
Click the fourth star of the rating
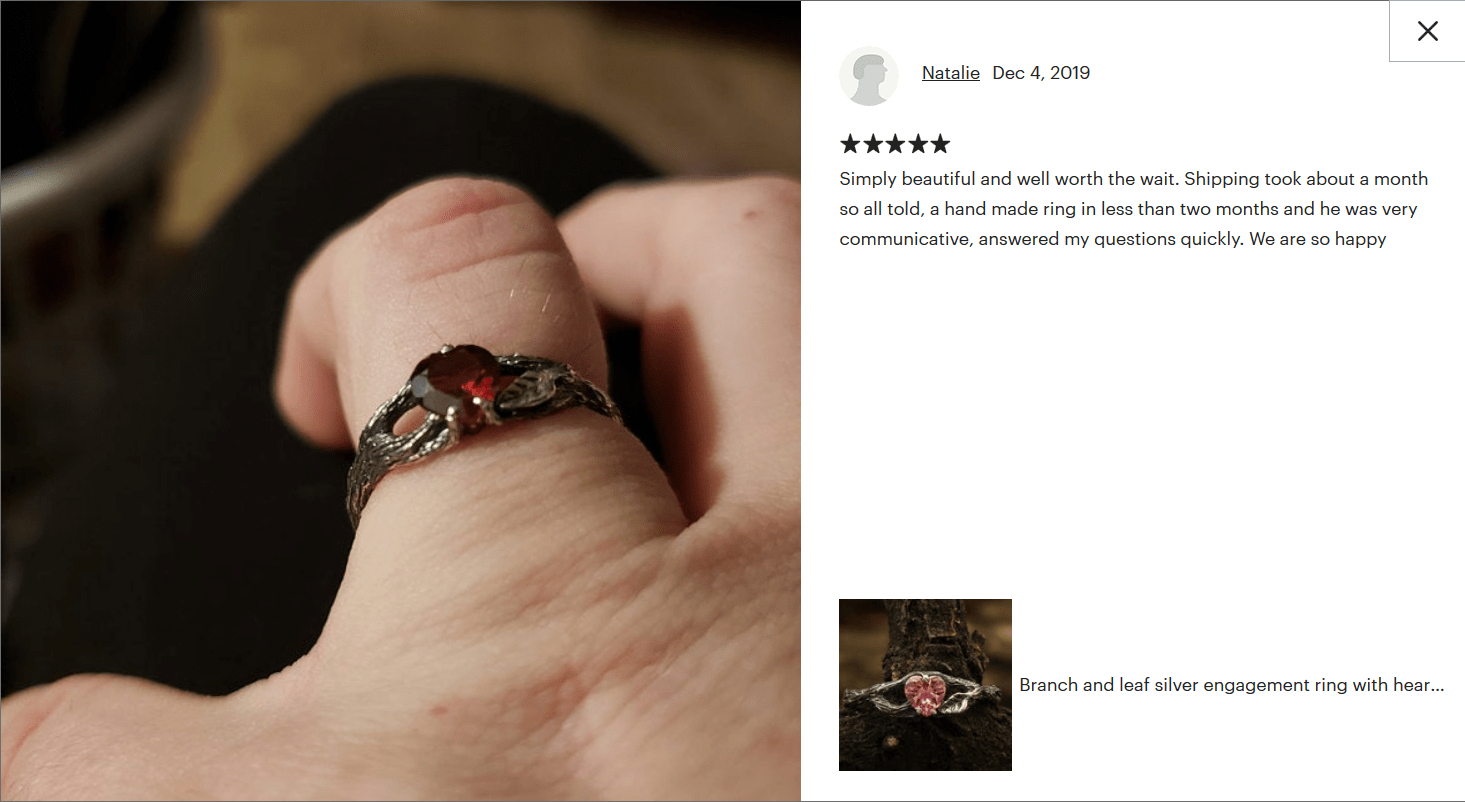point(917,144)
